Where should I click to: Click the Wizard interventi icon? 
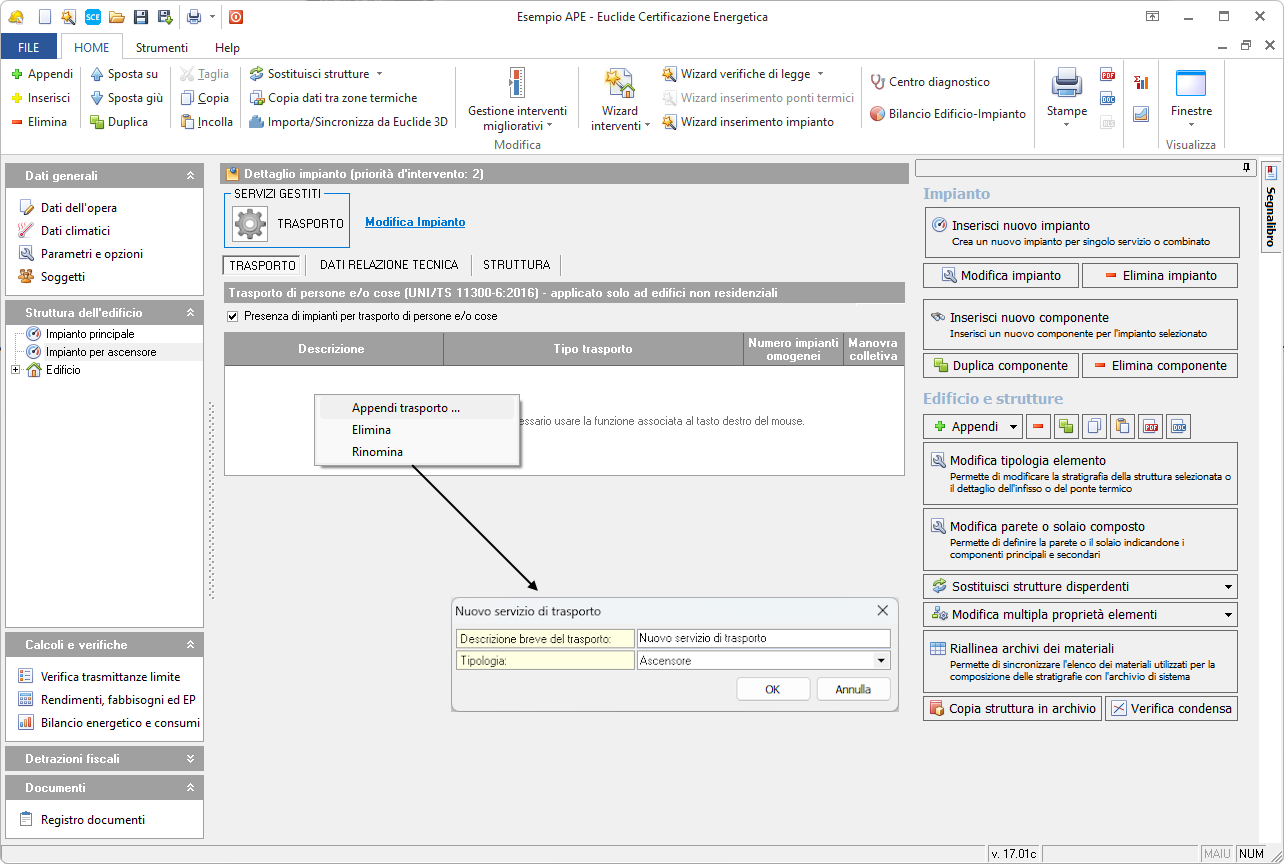click(x=620, y=84)
